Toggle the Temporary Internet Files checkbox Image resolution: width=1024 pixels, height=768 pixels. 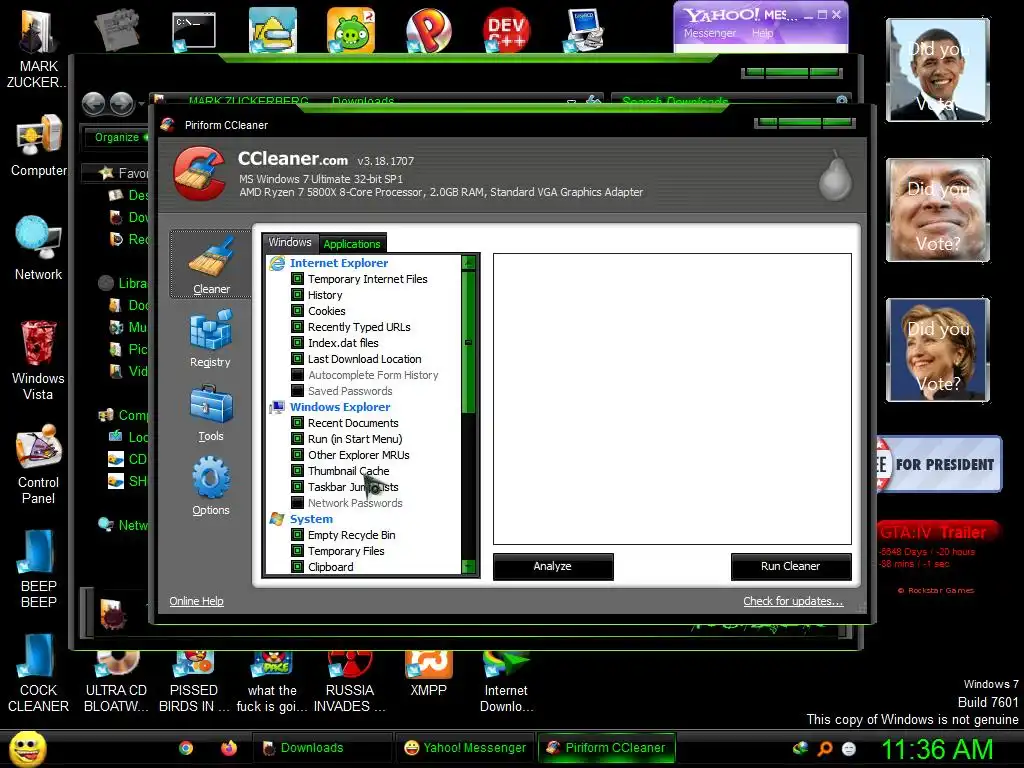point(297,279)
